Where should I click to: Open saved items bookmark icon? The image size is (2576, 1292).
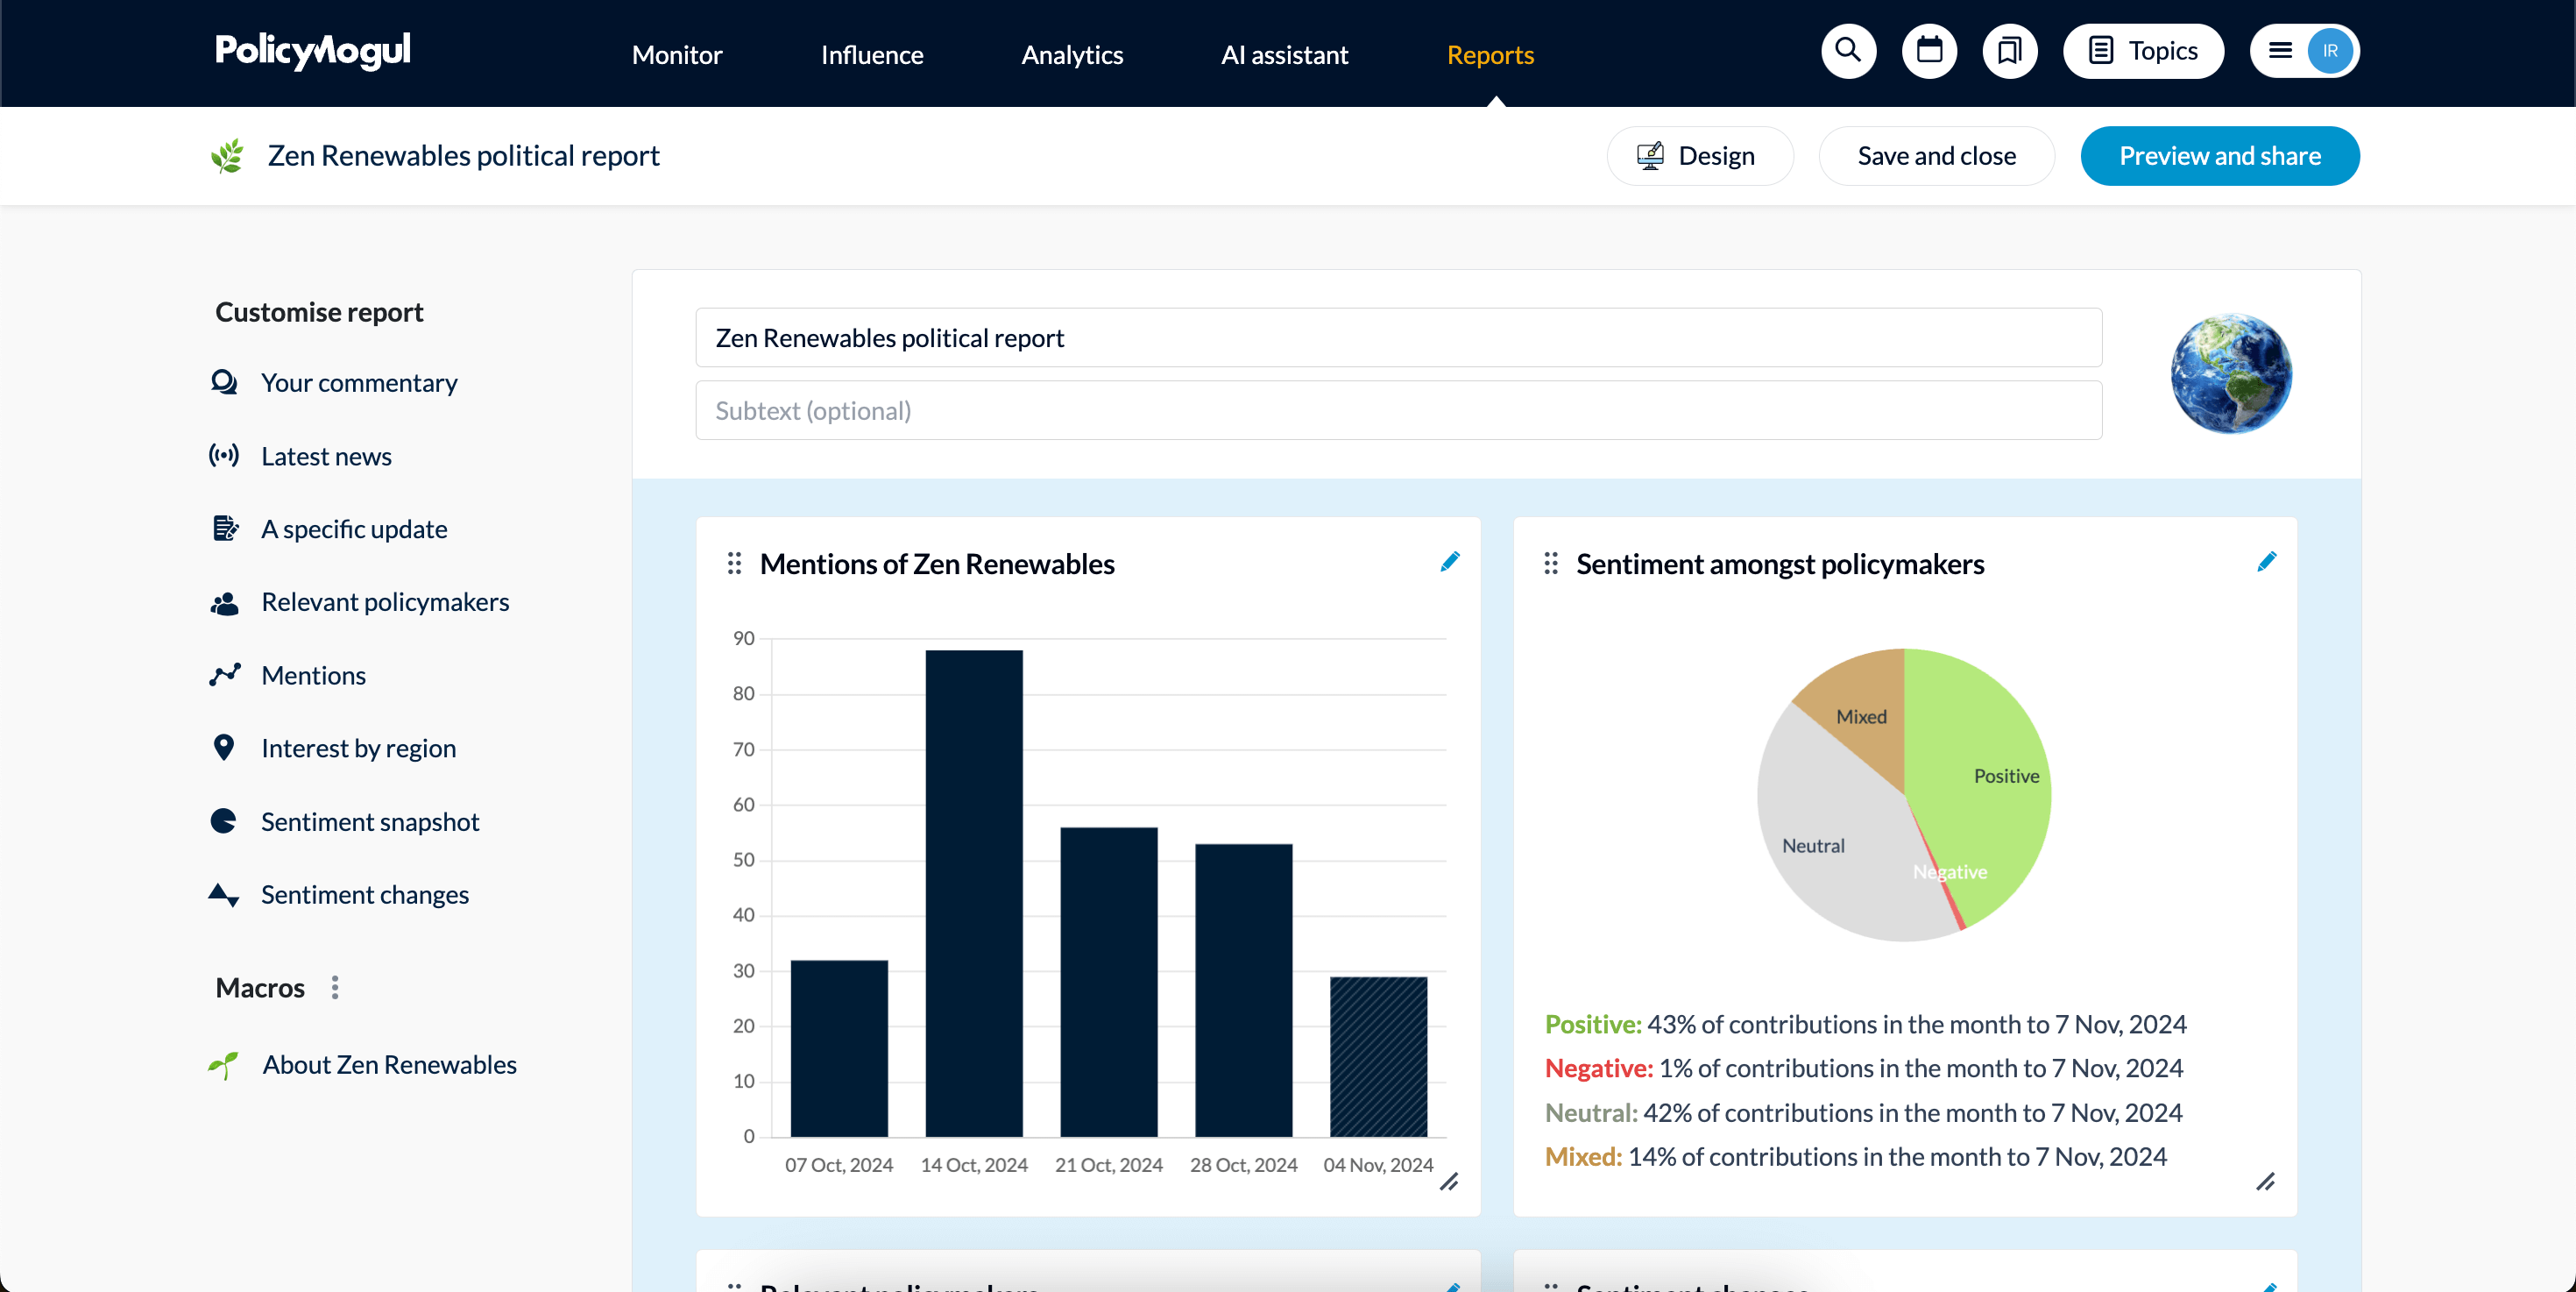click(2009, 51)
